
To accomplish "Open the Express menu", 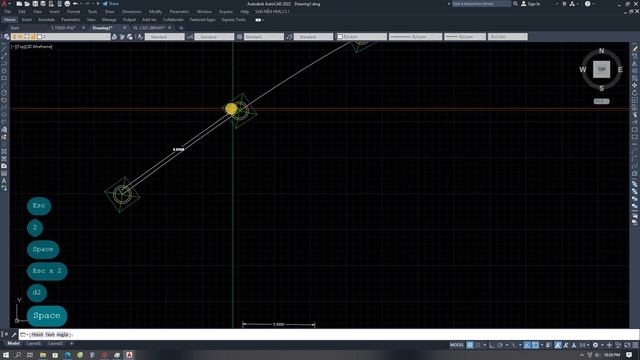I will point(226,12).
